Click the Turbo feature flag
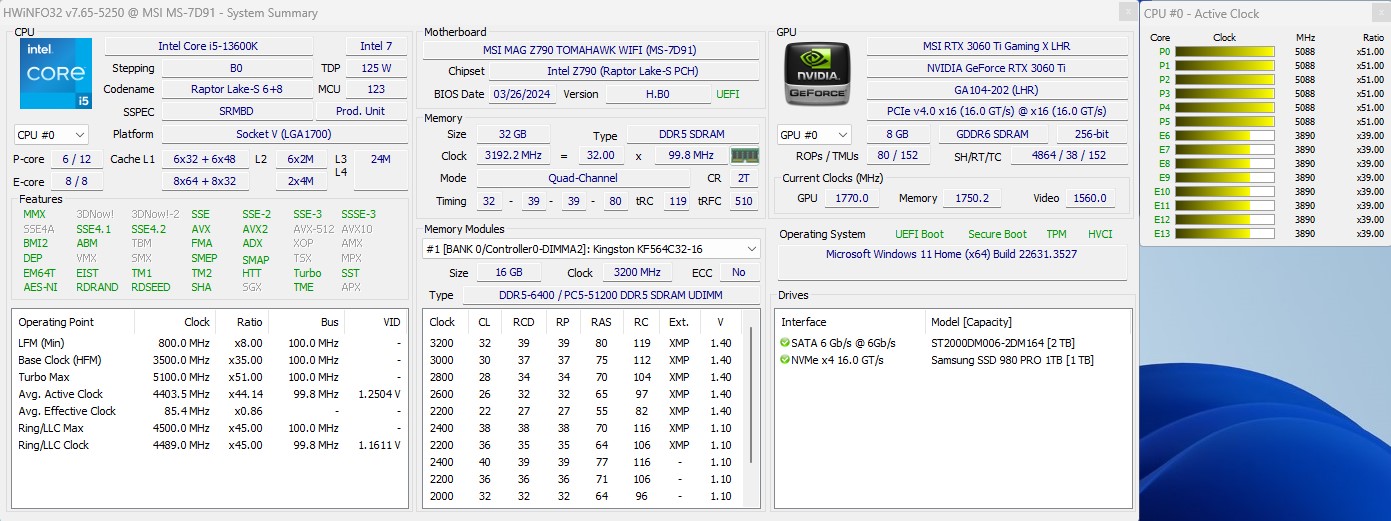This screenshot has width=1391, height=521. (x=307, y=273)
